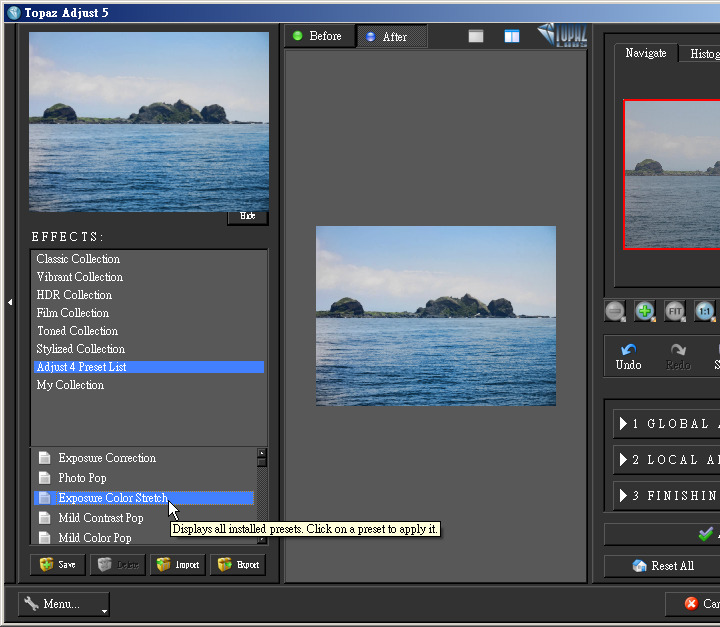Click the zoom in plus icon
The width and height of the screenshot is (720, 627).
[x=645, y=311]
